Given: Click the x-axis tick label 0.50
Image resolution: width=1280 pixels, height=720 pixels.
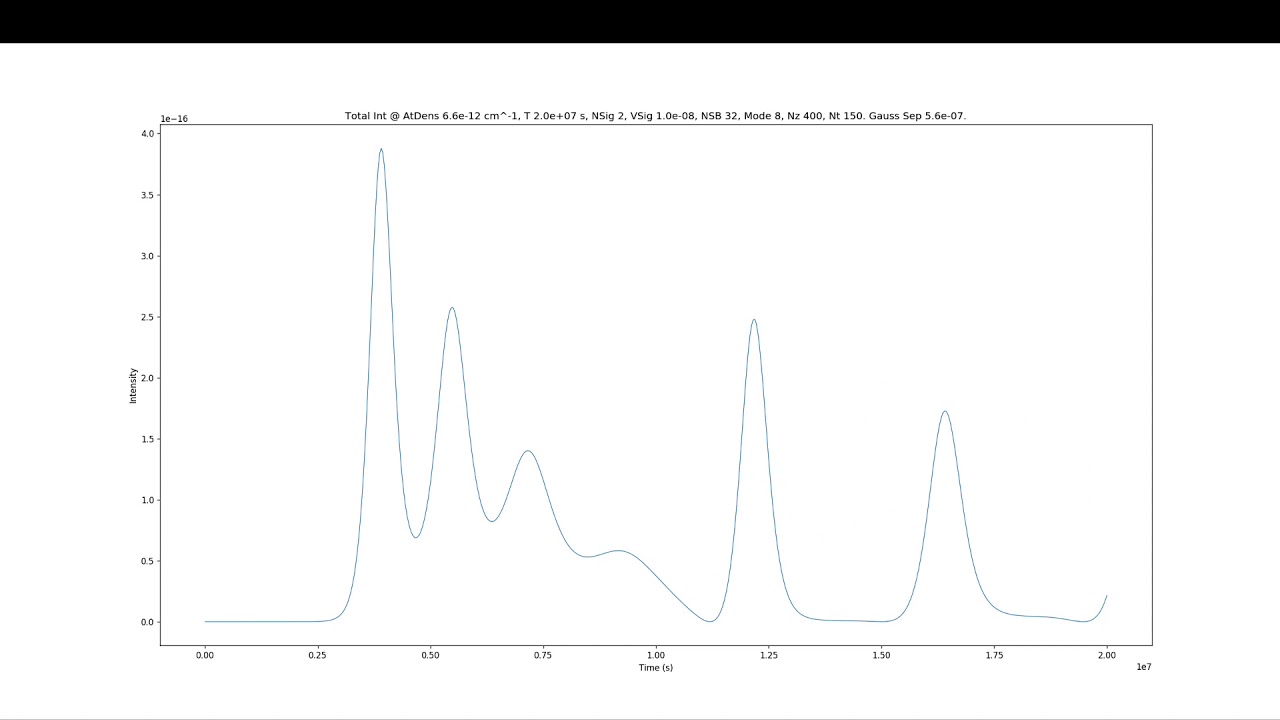Looking at the screenshot, I should click(430, 656).
